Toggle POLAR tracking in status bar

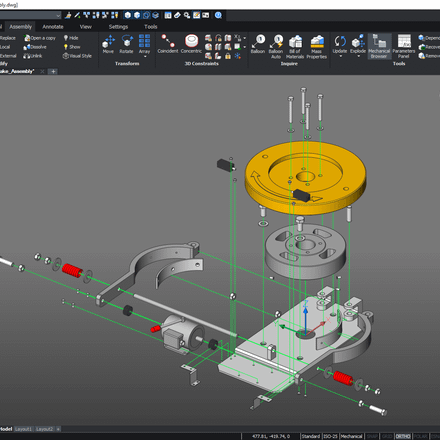click(421, 436)
